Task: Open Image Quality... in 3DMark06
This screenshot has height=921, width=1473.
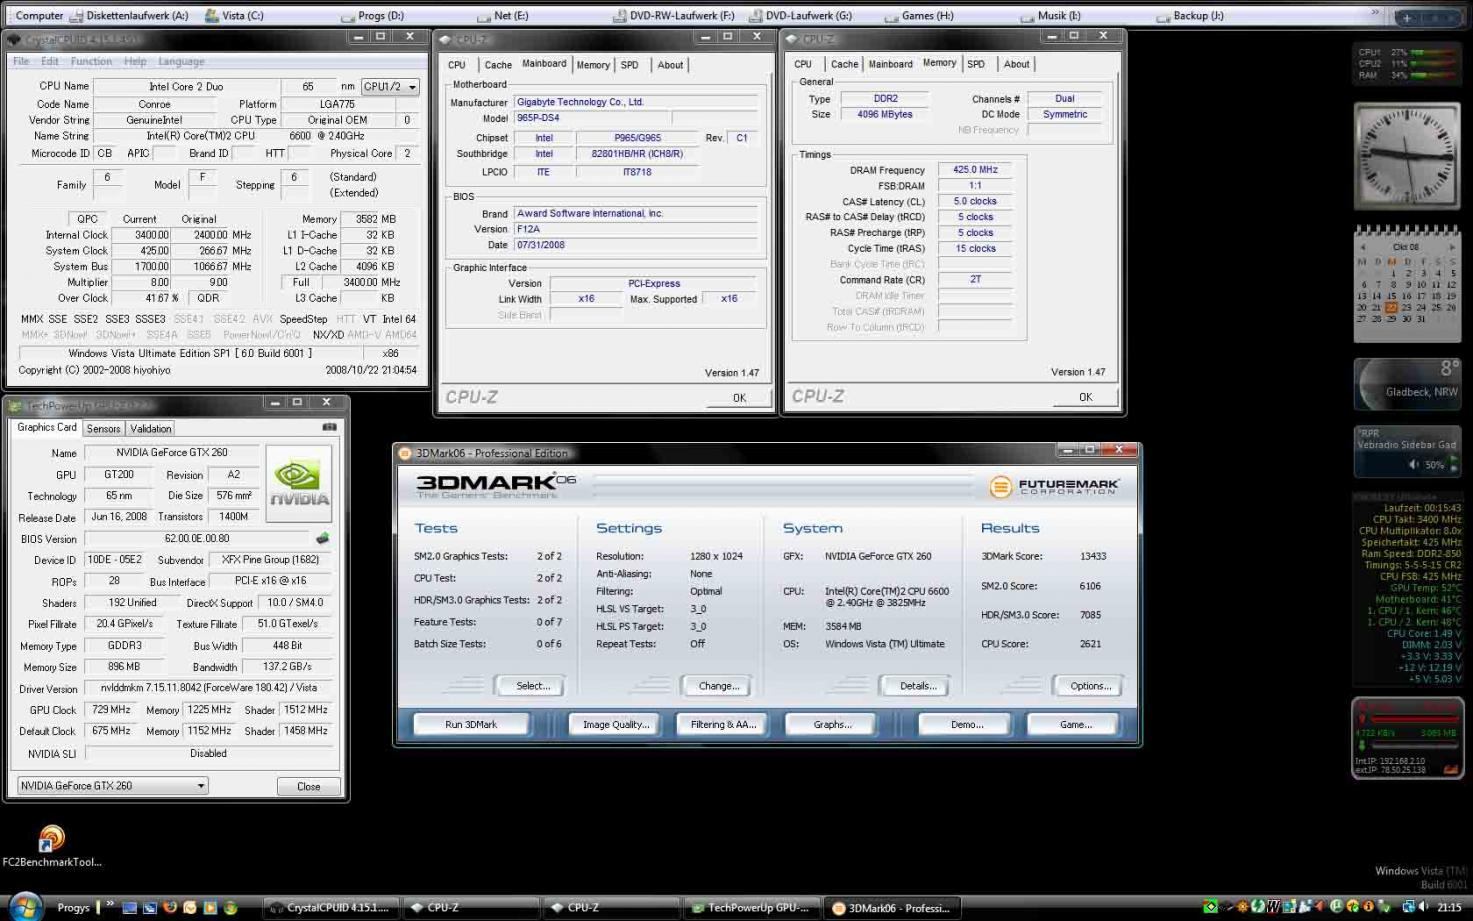Action: click(x=615, y=724)
